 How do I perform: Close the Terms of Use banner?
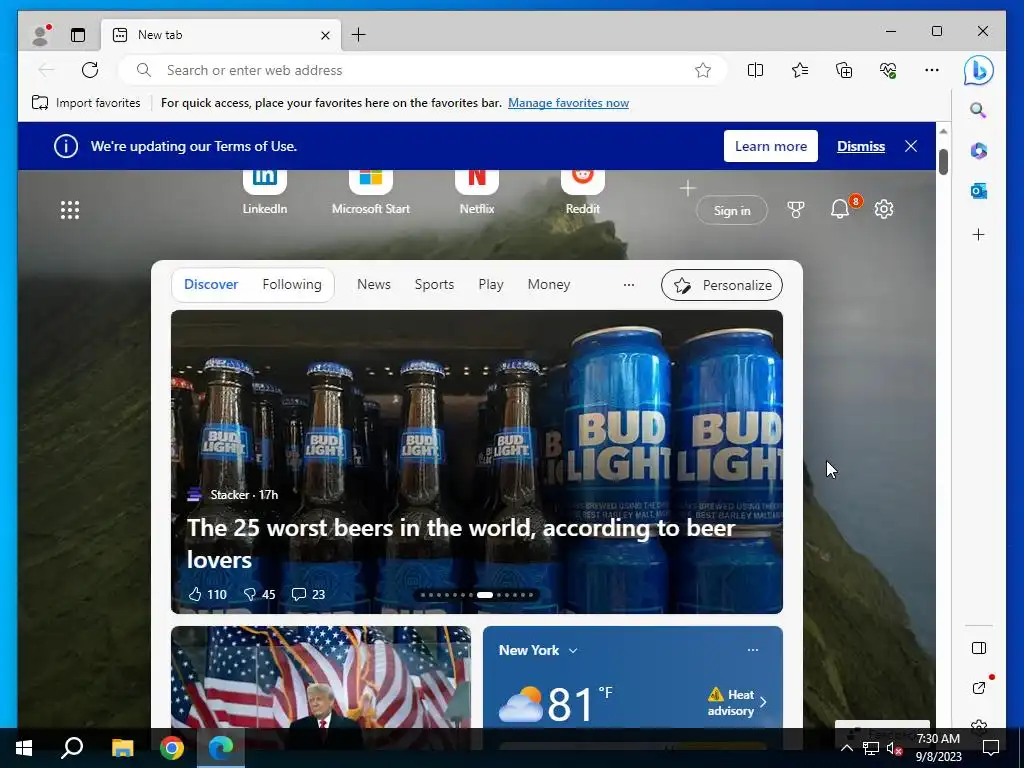911,146
